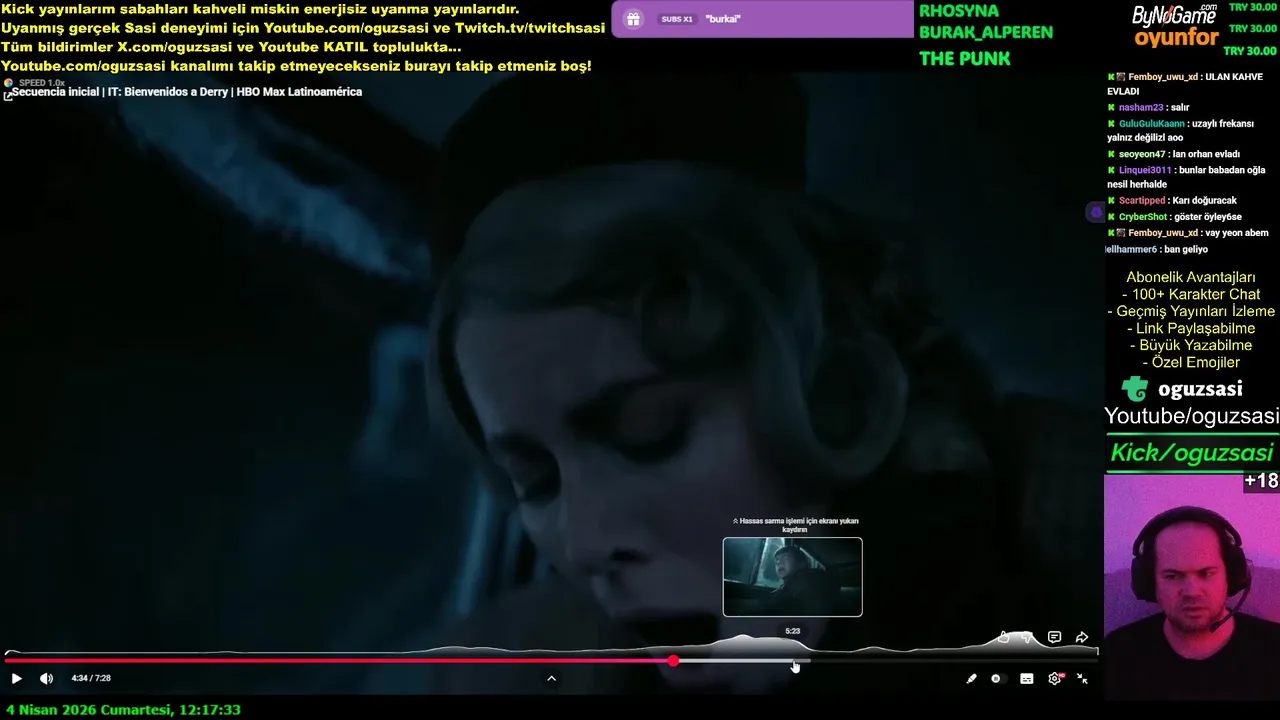Click the SPEED 1.0x indicator
The height and width of the screenshot is (720, 1280).
(41, 83)
